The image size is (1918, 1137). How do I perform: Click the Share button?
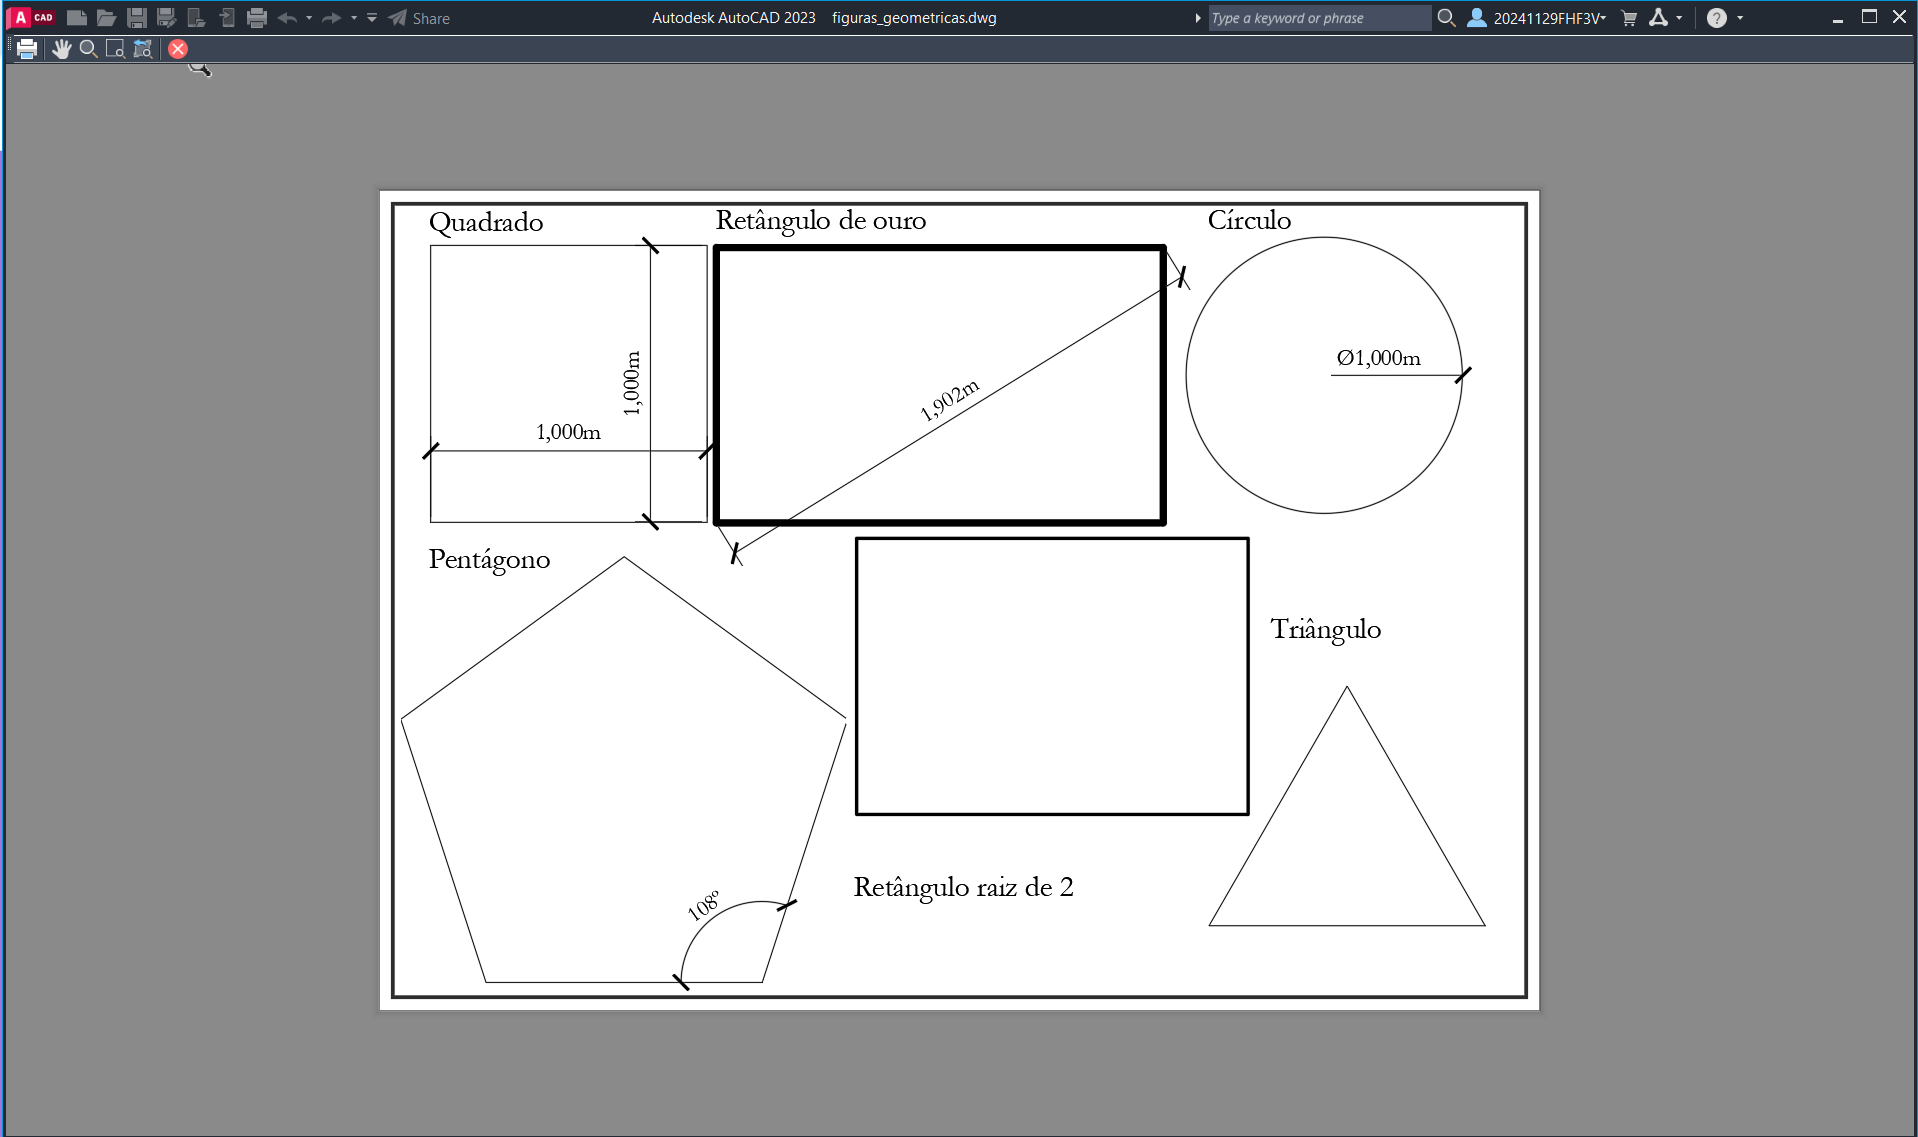click(419, 18)
